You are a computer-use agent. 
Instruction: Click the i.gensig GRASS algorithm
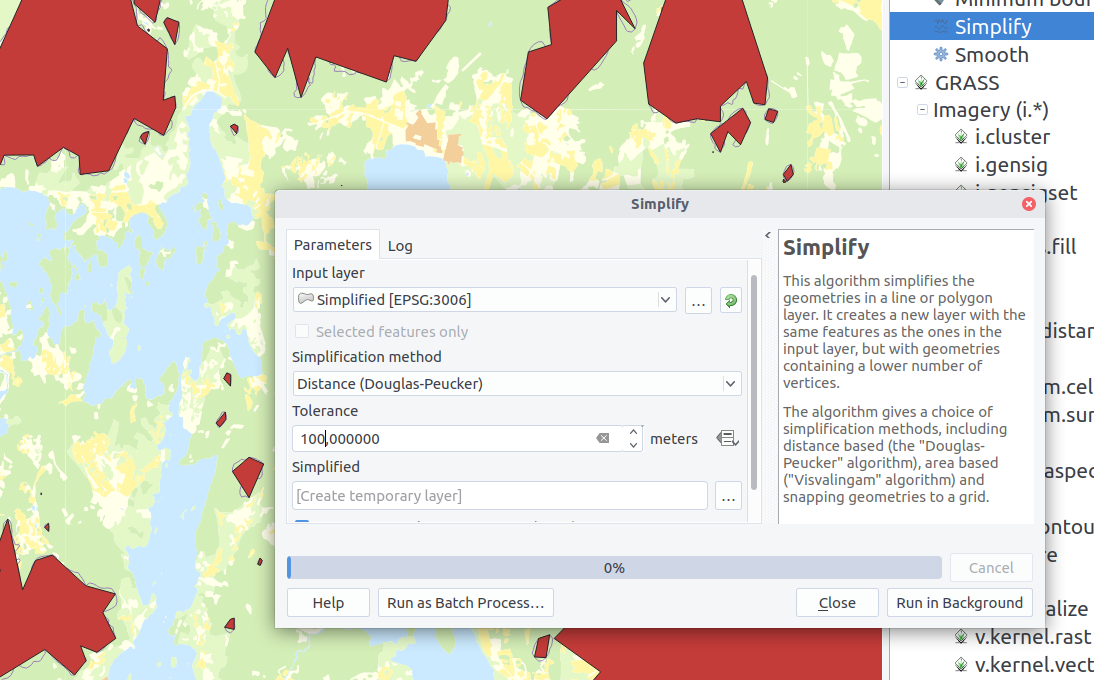click(x=1012, y=165)
